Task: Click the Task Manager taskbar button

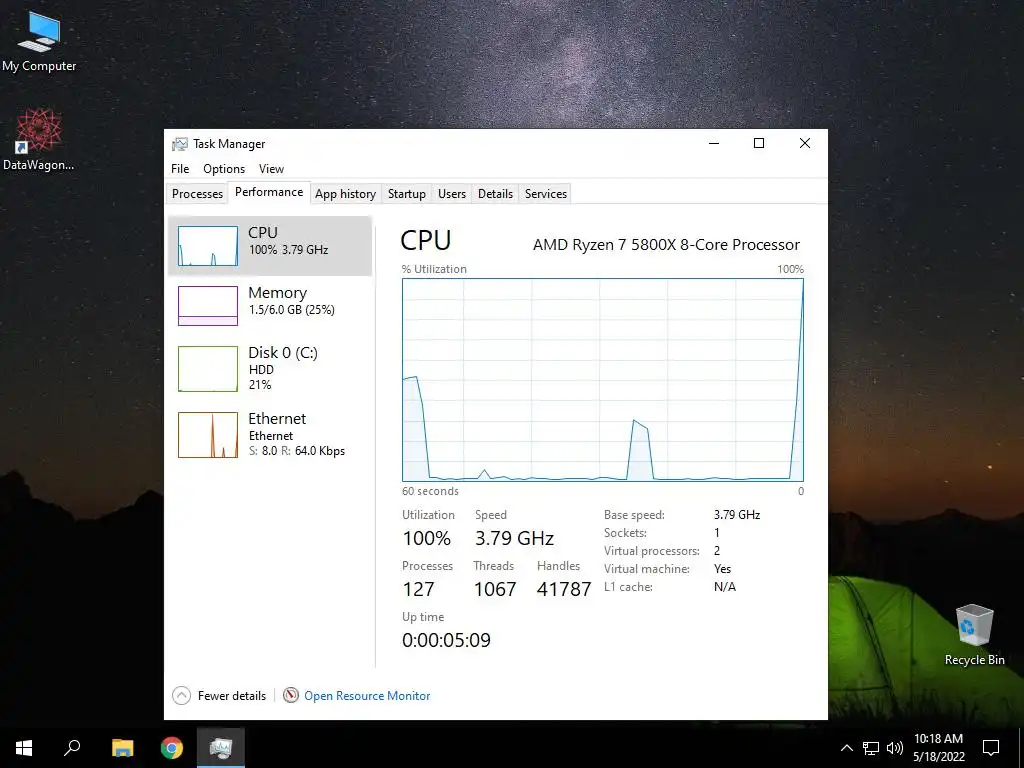Action: (221, 748)
